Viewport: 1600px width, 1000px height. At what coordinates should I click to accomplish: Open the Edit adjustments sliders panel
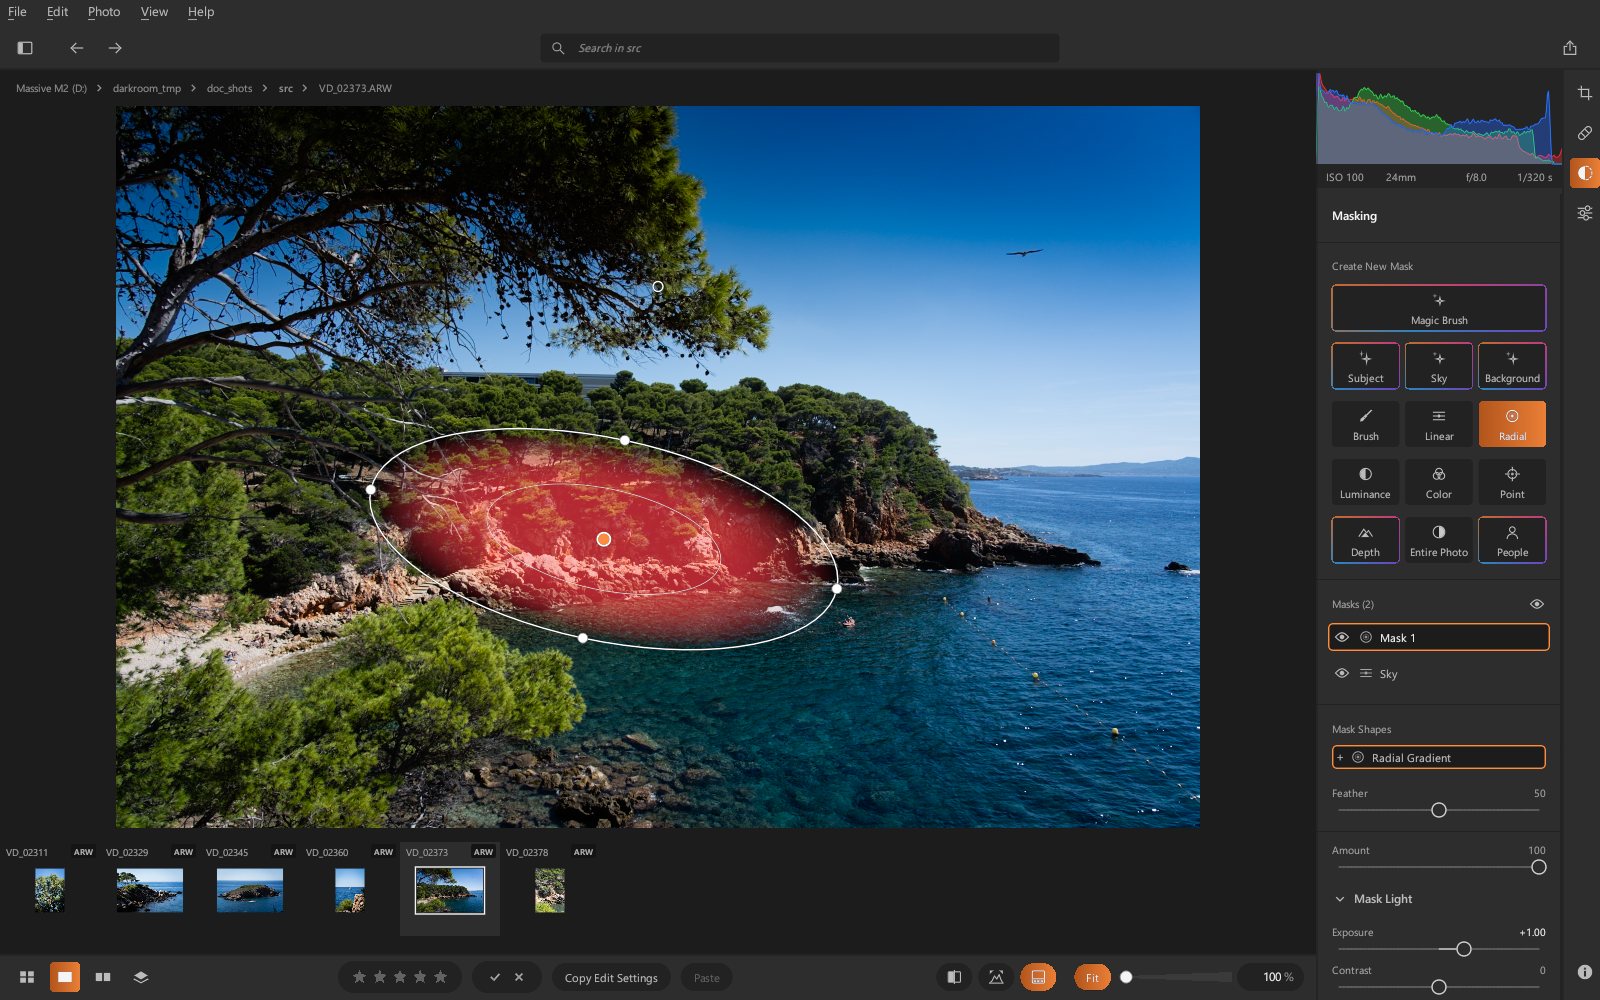1585,213
